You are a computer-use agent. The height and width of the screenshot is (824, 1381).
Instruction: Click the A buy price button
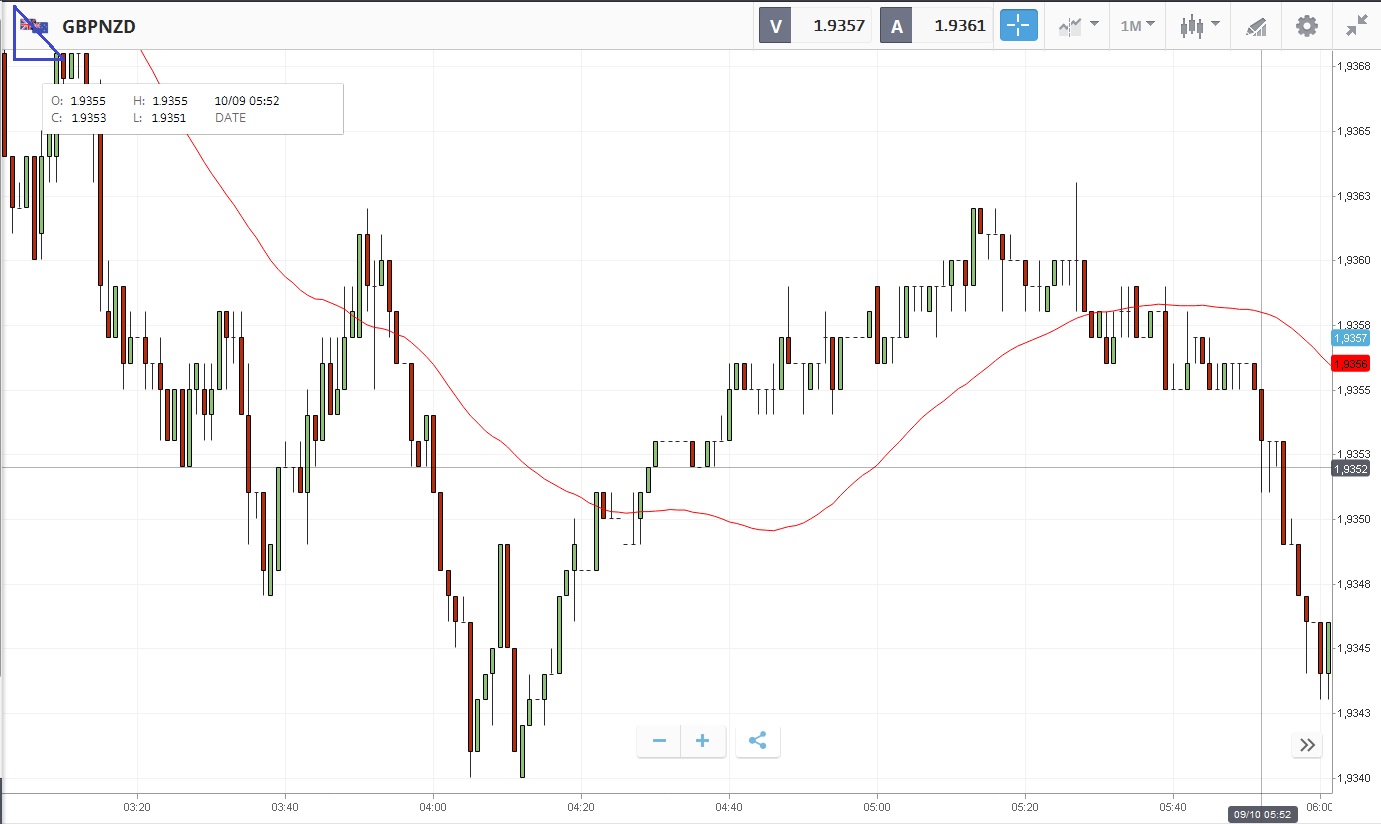936,26
